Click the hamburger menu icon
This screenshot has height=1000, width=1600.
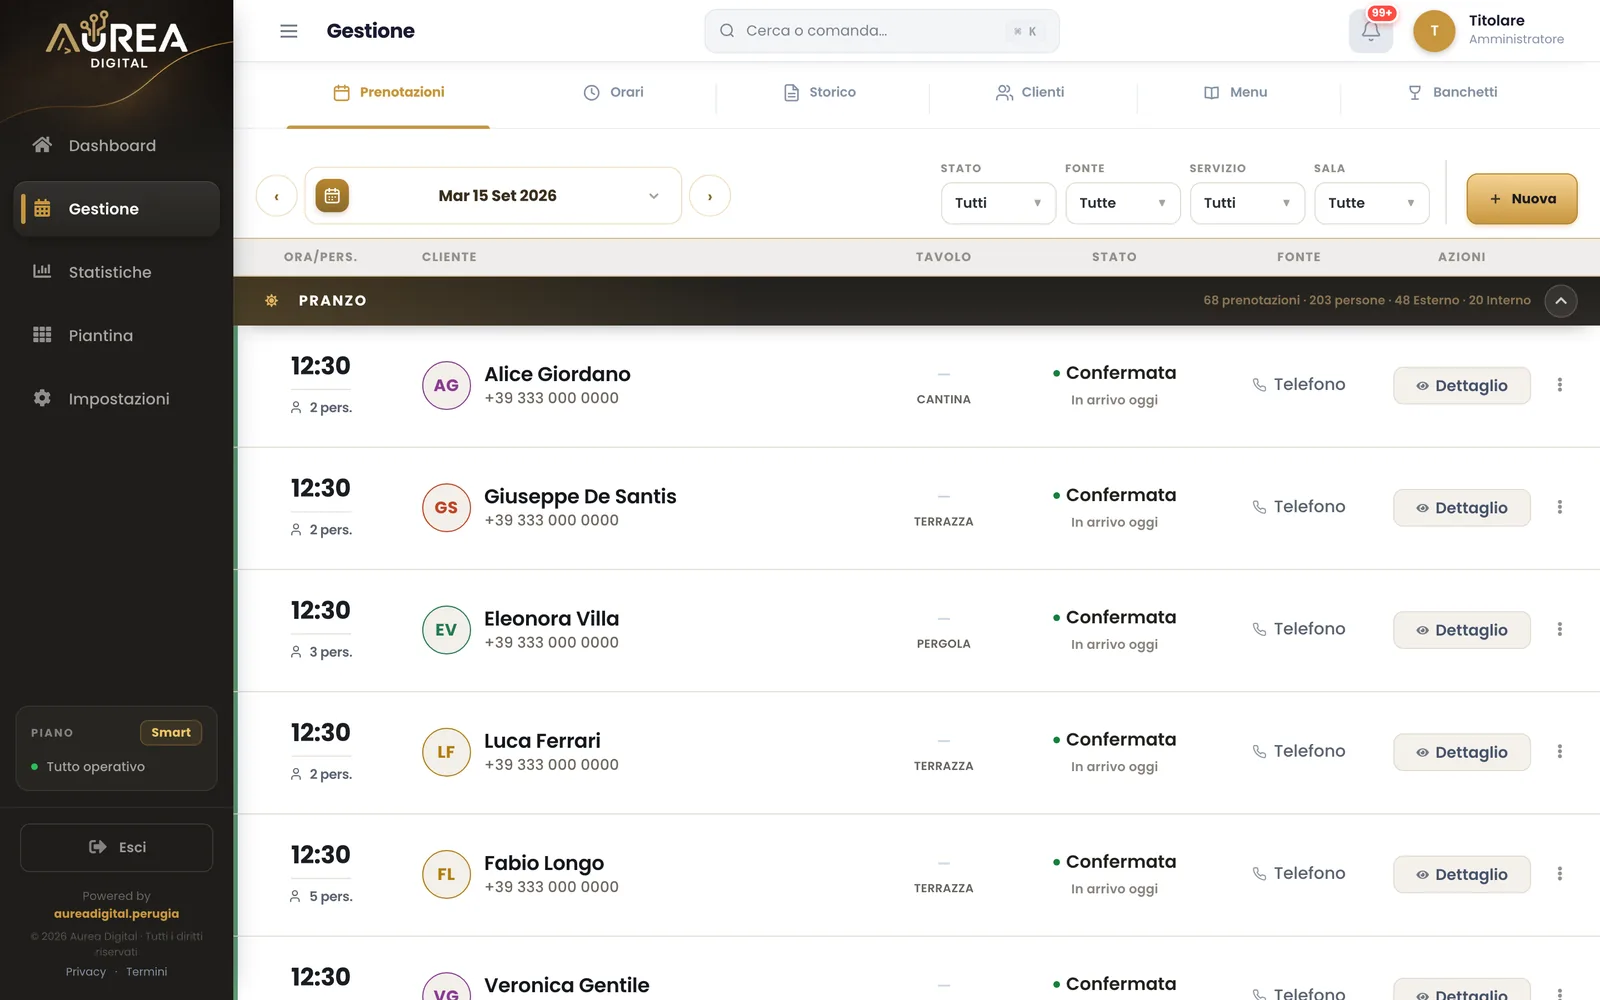[x=289, y=31]
